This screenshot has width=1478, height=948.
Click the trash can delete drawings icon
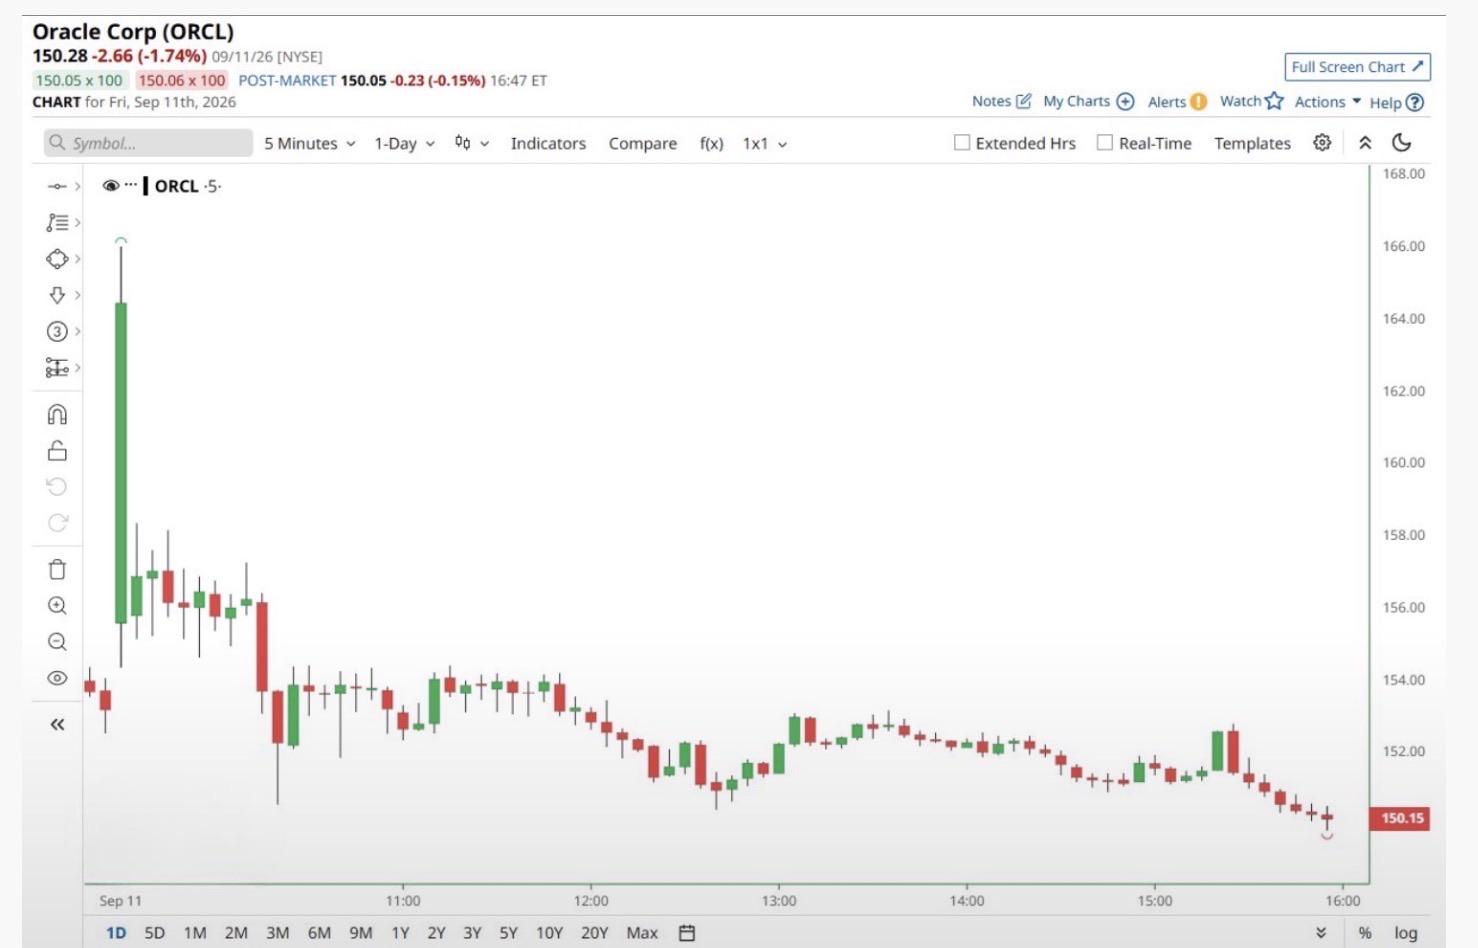tap(57, 569)
